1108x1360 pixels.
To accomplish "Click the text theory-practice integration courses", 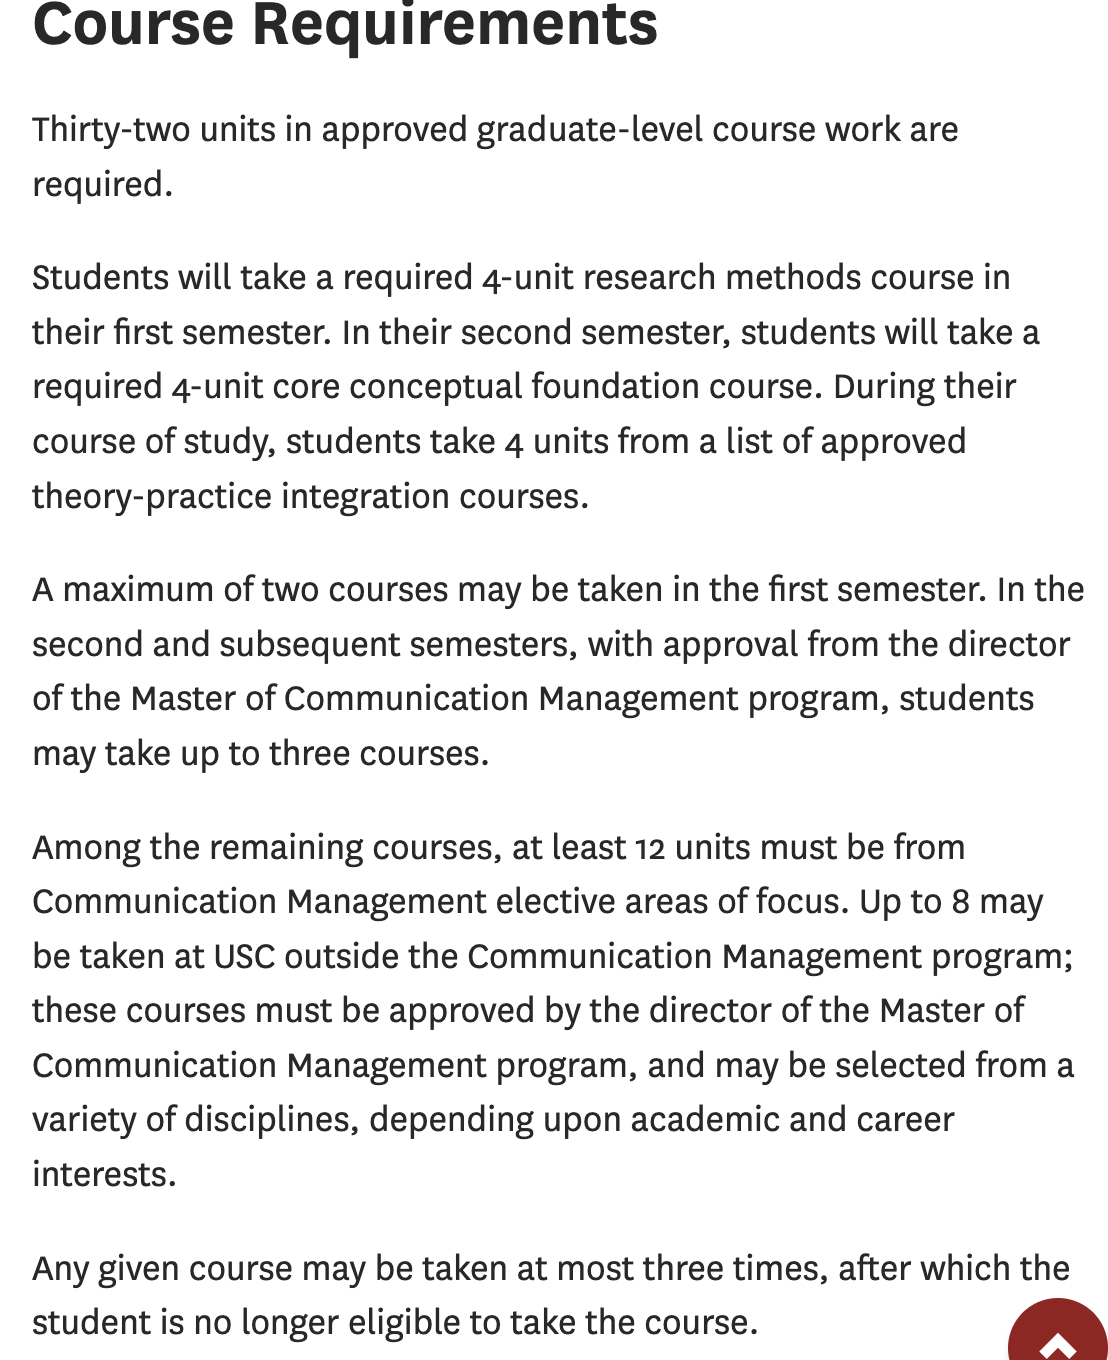I will pyautogui.click(x=311, y=494).
